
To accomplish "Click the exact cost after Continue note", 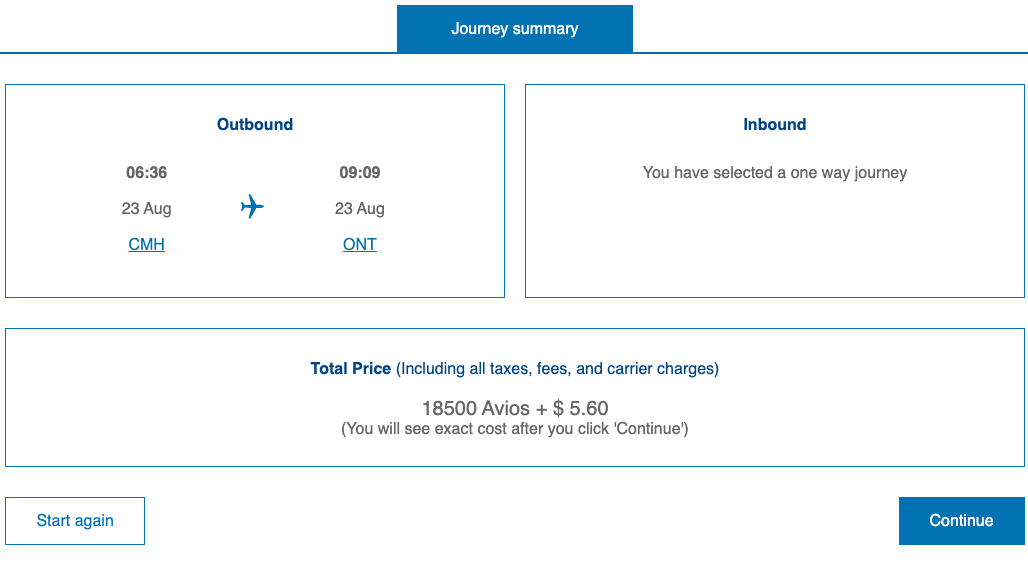I will coord(514,429).
